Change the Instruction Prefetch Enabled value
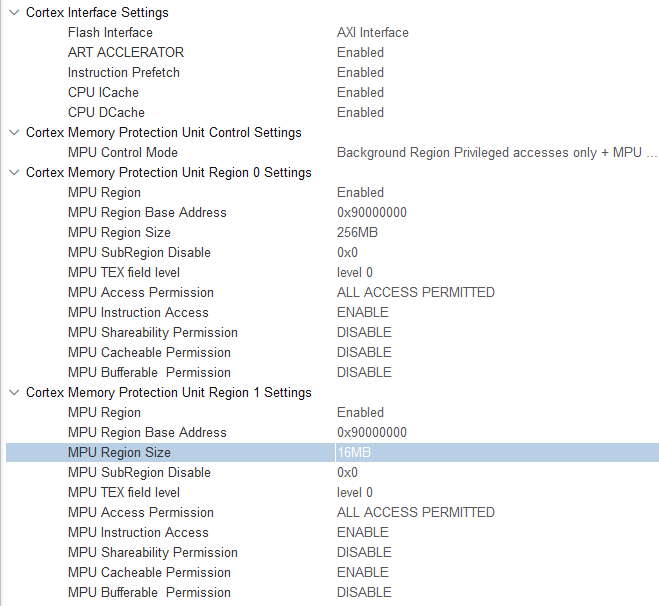 [360, 72]
